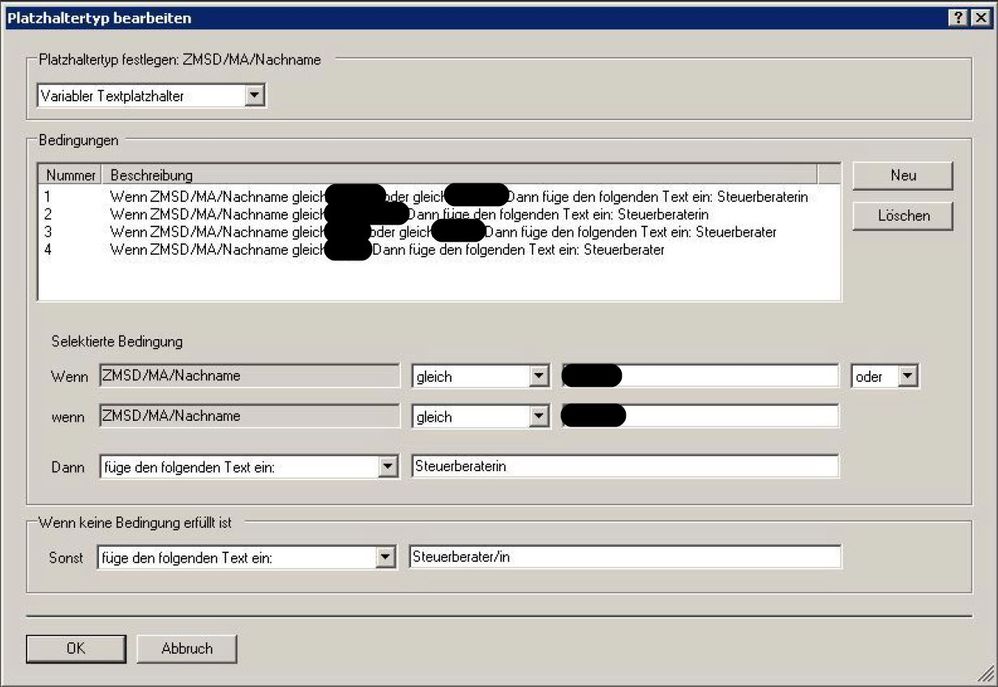
Task: Open the Dann action dropdown
Action: [388, 467]
